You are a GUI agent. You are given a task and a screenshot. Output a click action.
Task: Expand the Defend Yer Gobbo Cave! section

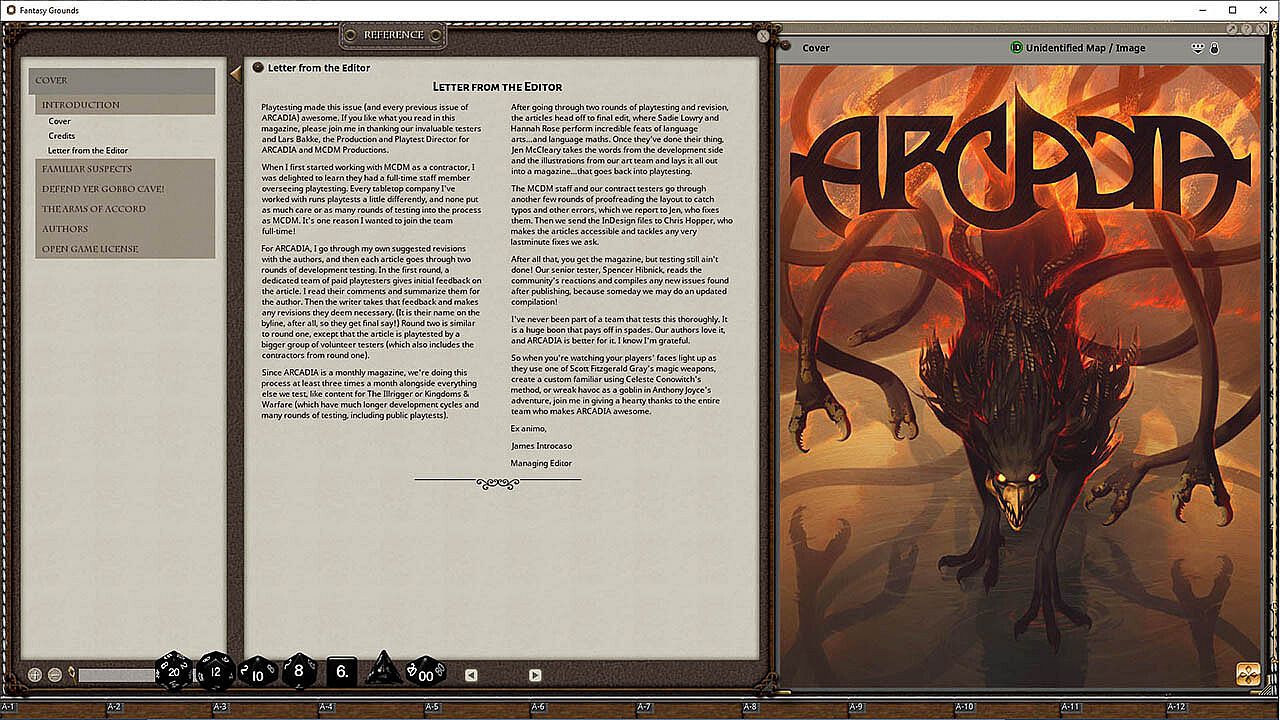(103, 189)
